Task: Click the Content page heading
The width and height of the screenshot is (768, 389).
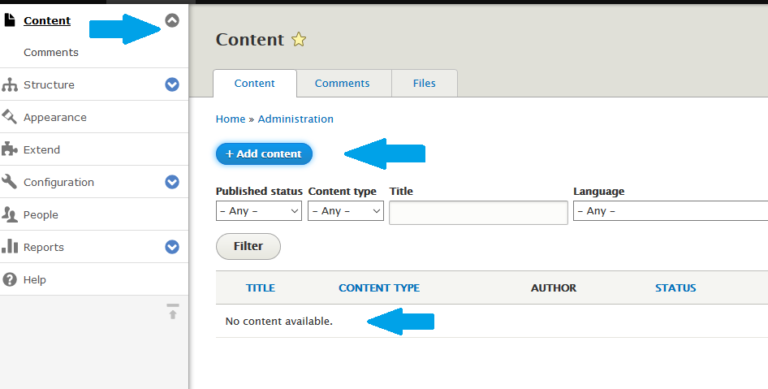Action: click(x=250, y=40)
